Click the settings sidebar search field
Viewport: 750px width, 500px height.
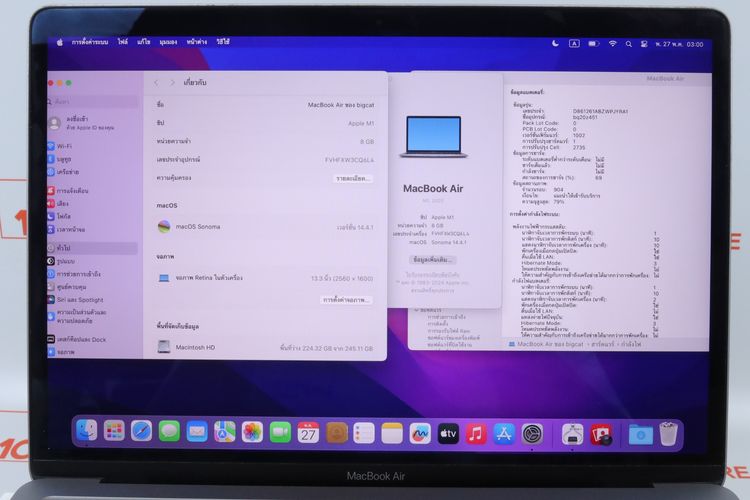pos(92,101)
